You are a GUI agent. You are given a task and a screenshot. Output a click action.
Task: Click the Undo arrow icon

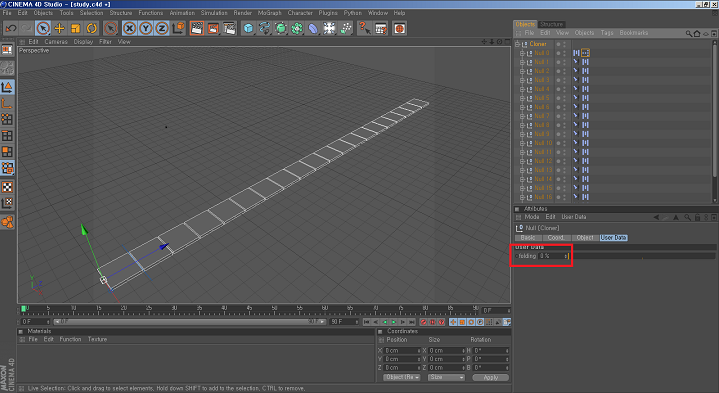pyautogui.click(x=11, y=28)
